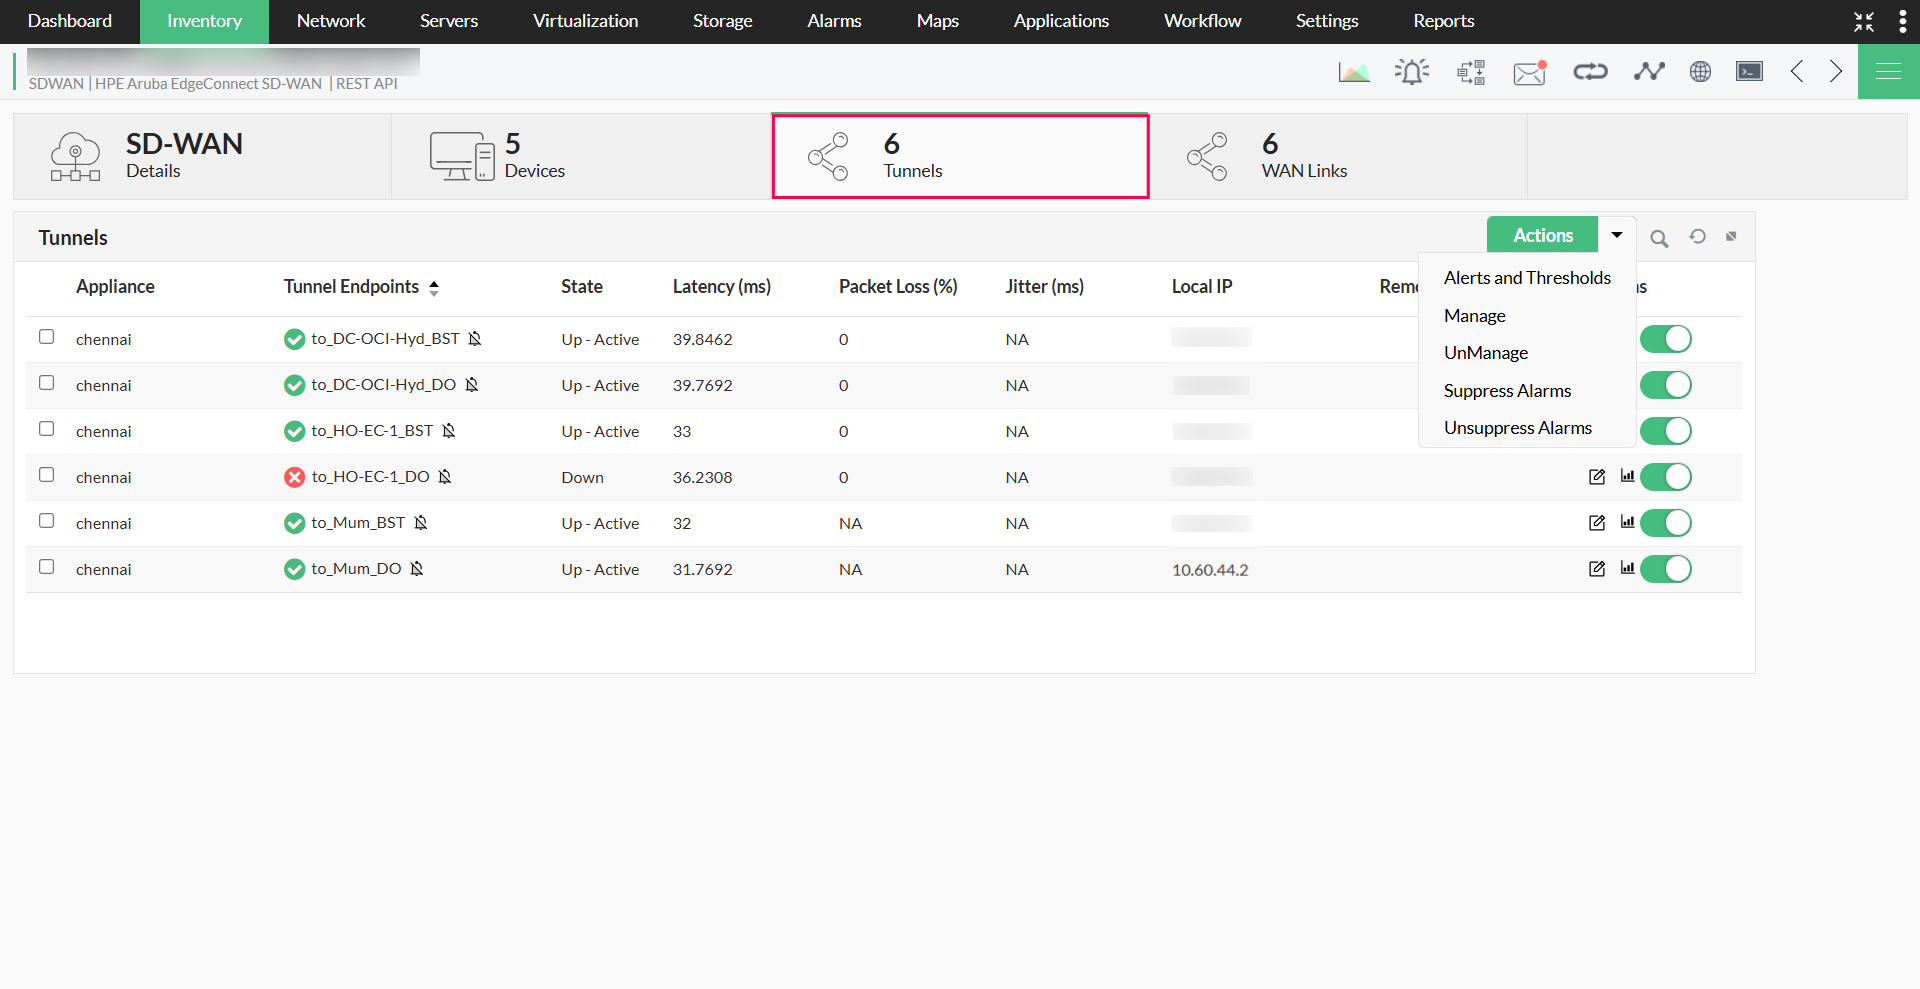Open the green hamburger menu
Screen dimensions: 1920x989
pos(1889,71)
